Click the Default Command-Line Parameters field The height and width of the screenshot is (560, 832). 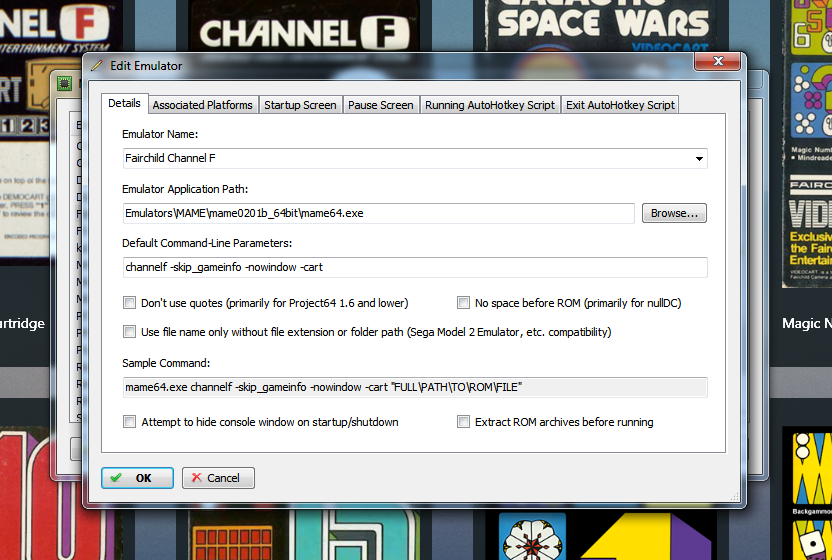(x=415, y=268)
